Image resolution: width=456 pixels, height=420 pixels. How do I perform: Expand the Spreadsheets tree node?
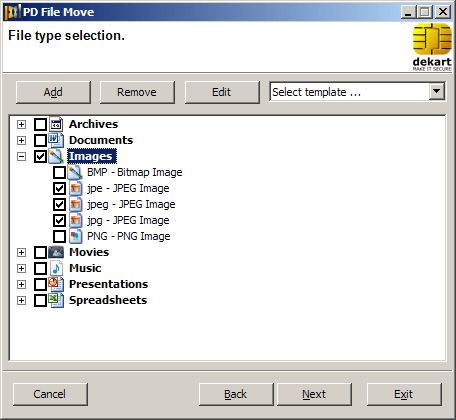21,300
